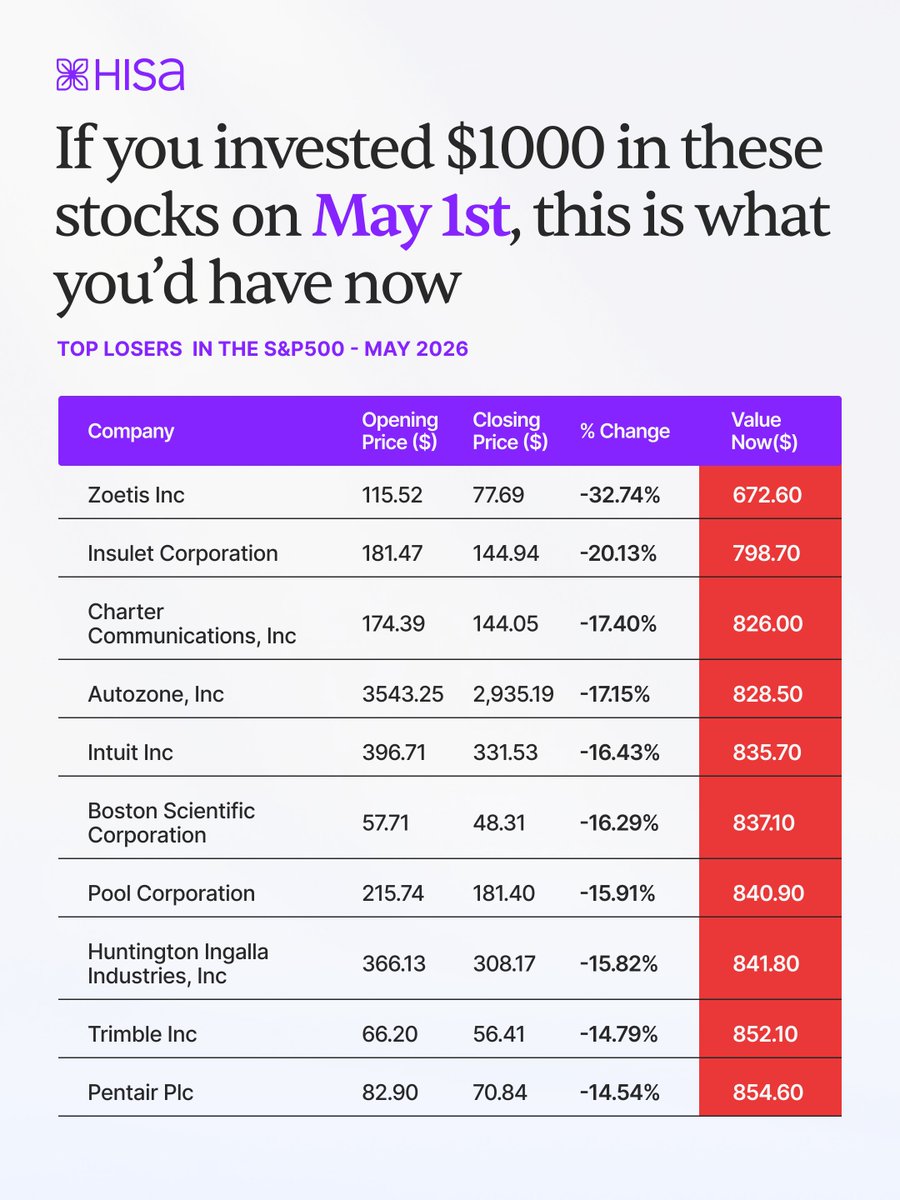Click Pool Corporation's 215.74 opening price

(393, 893)
